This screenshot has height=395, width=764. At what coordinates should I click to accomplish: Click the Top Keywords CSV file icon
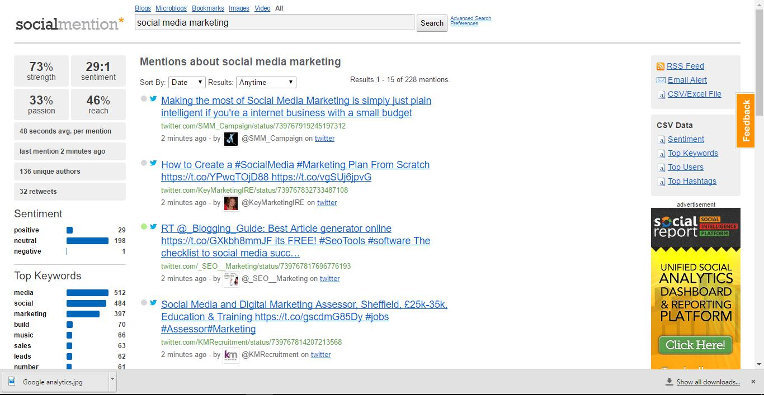[x=661, y=154]
